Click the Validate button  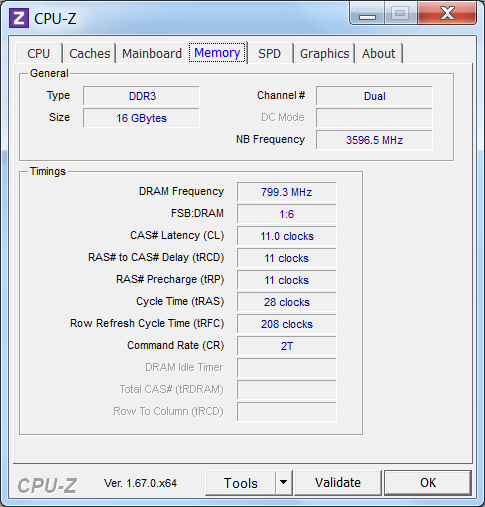tap(338, 483)
